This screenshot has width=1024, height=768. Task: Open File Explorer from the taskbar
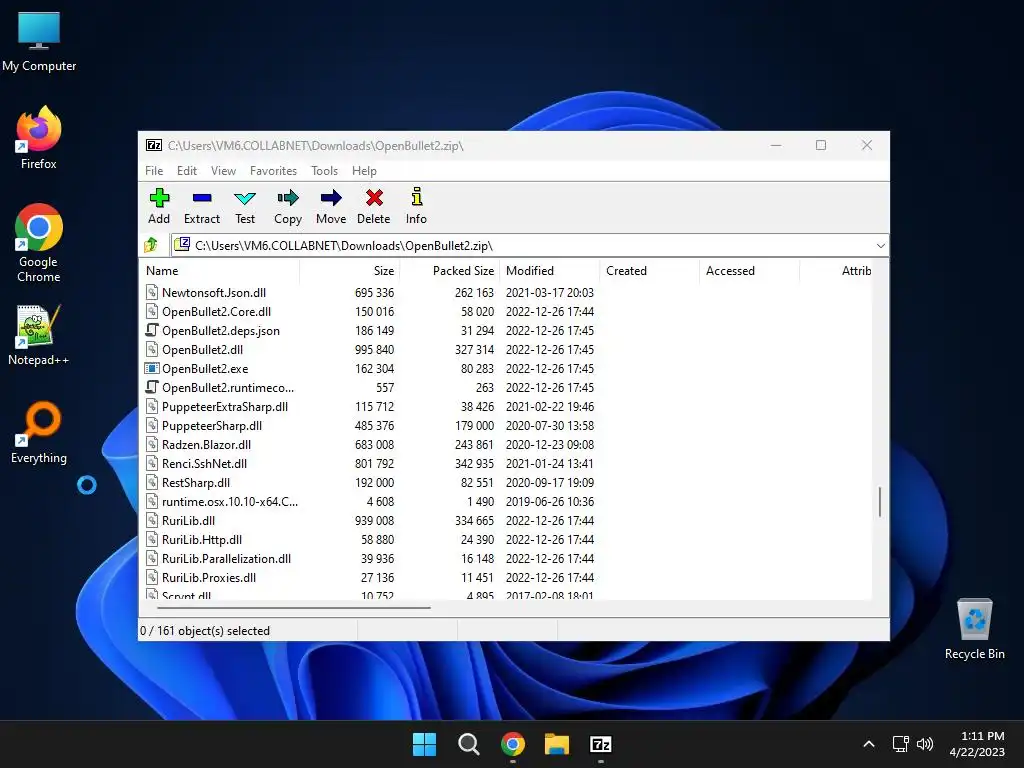[557, 744]
